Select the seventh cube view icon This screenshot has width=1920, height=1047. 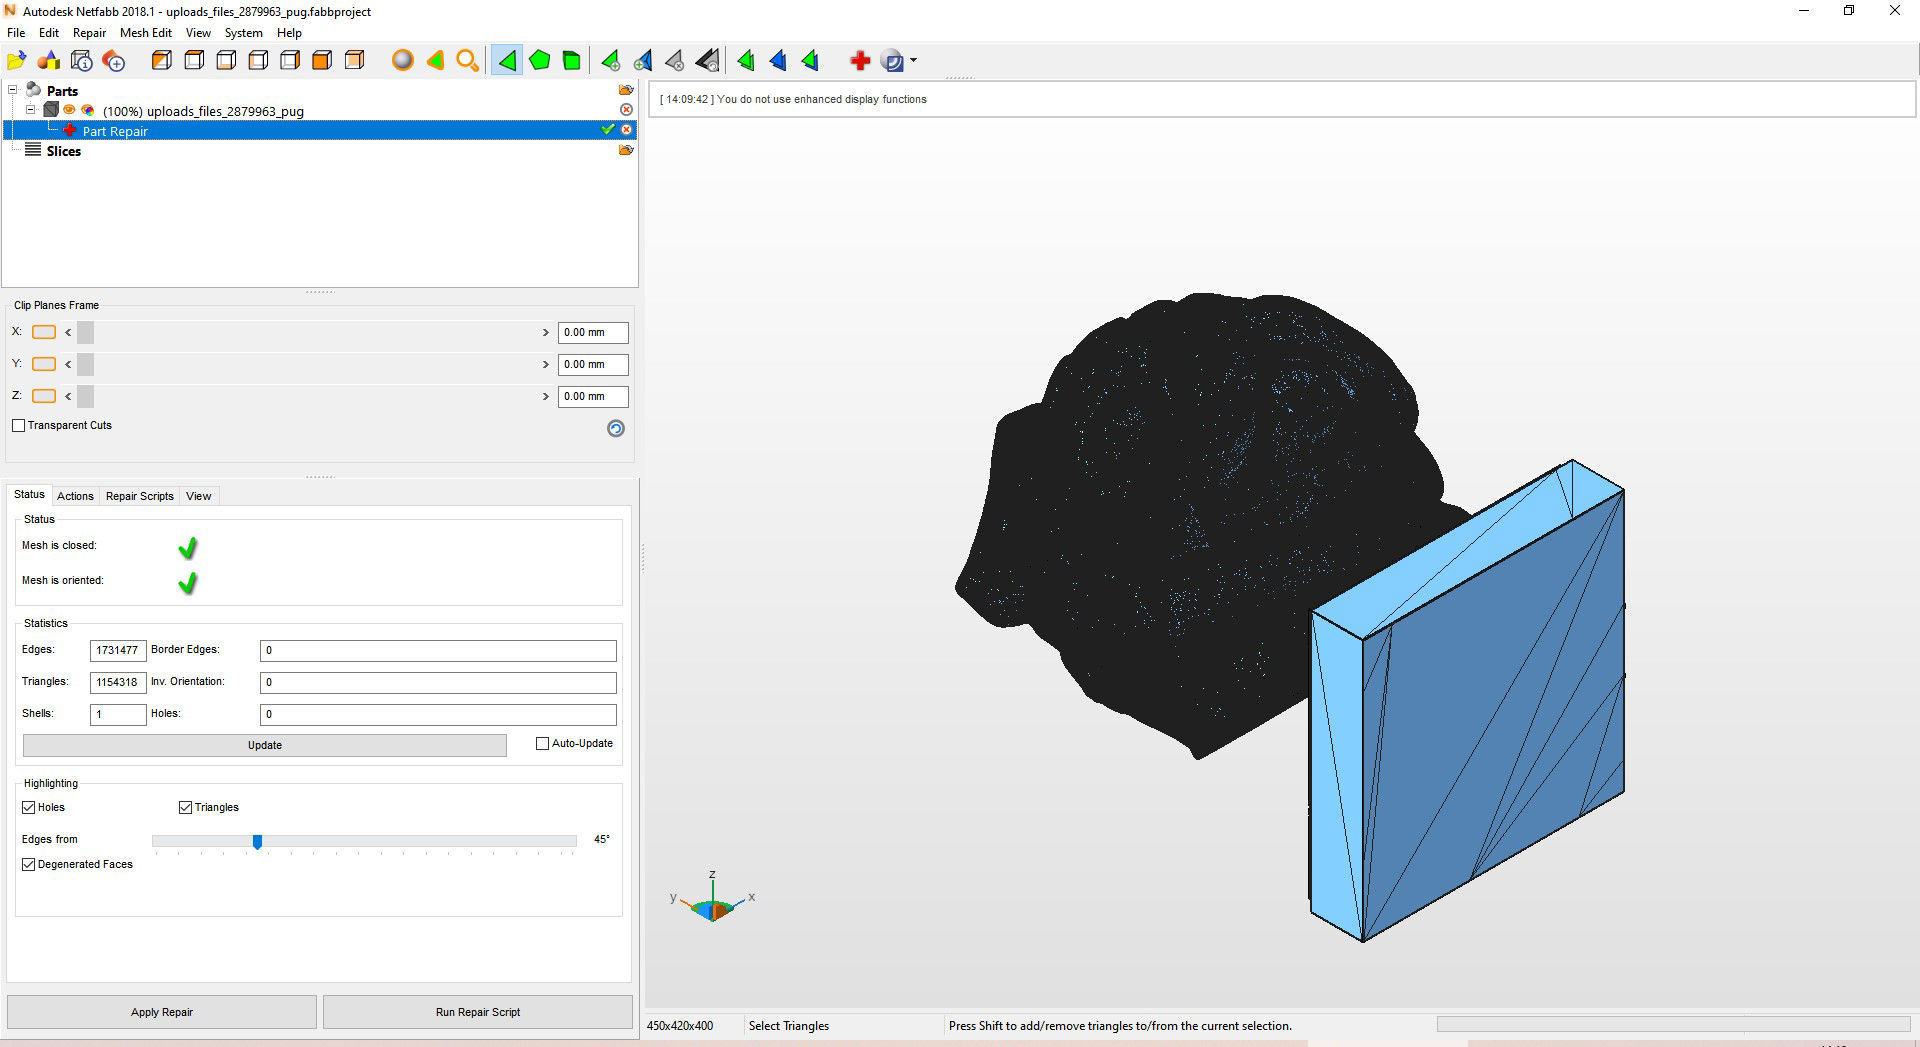coord(354,61)
